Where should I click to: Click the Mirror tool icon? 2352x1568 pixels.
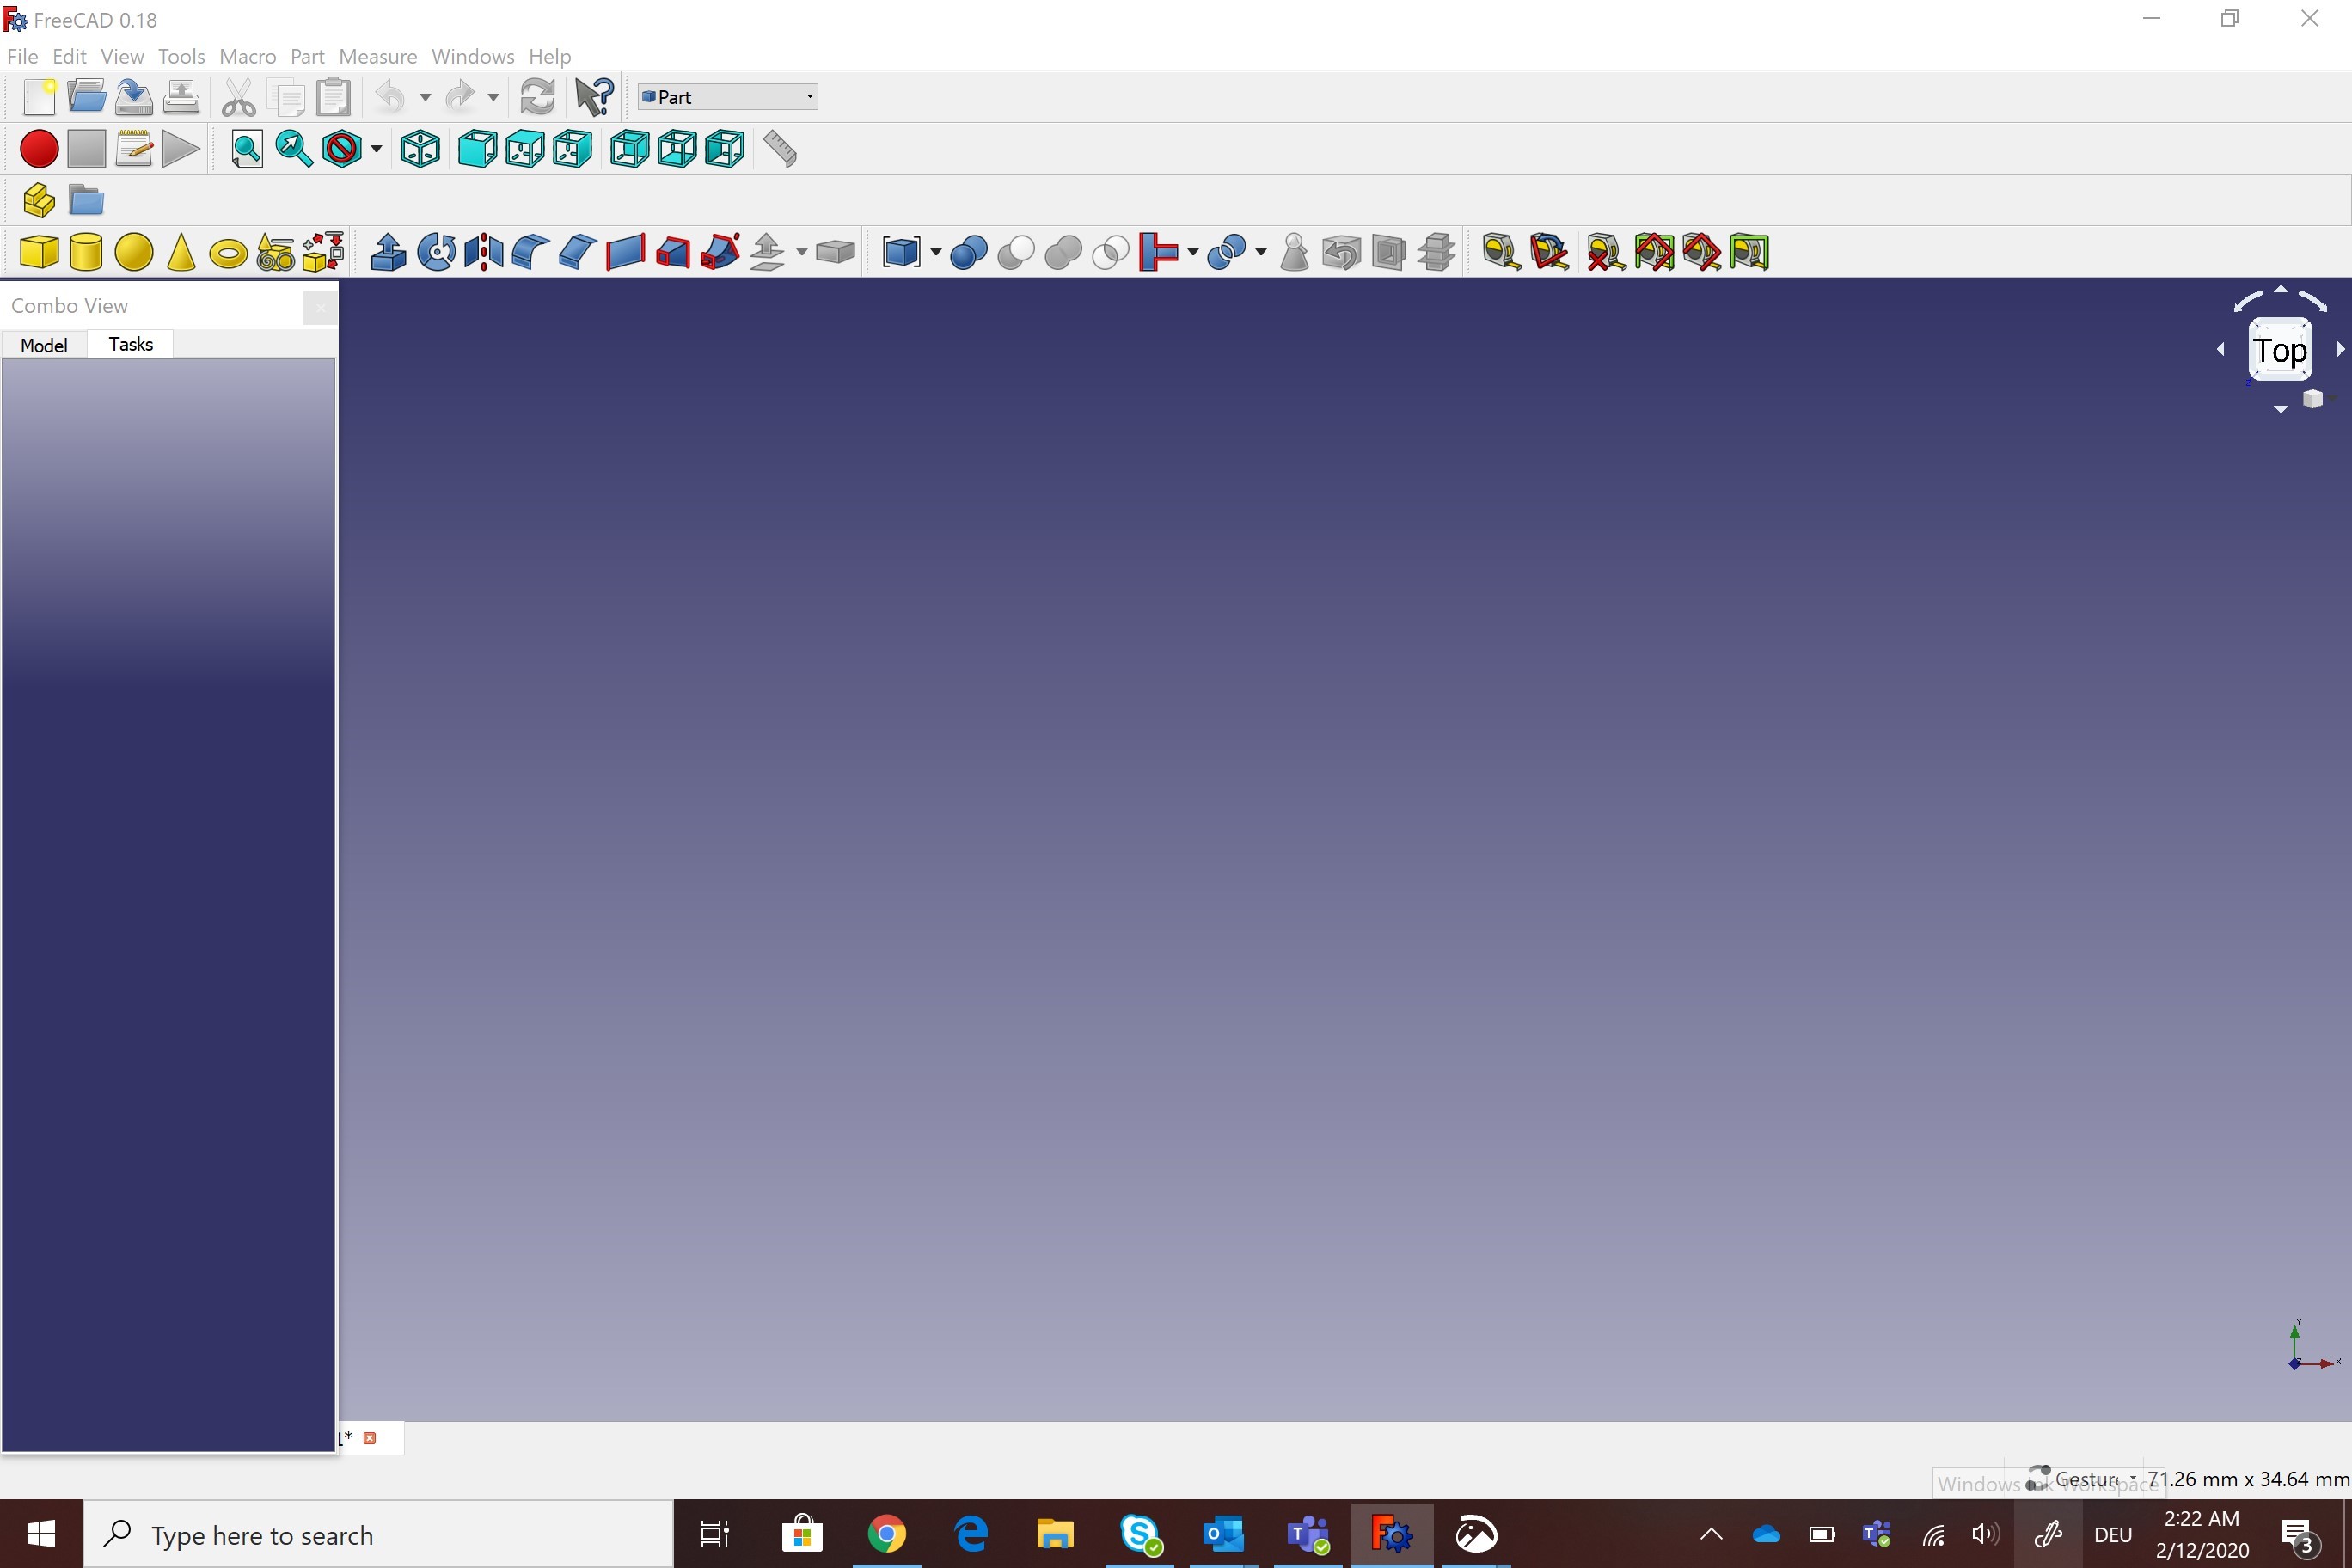click(x=484, y=252)
